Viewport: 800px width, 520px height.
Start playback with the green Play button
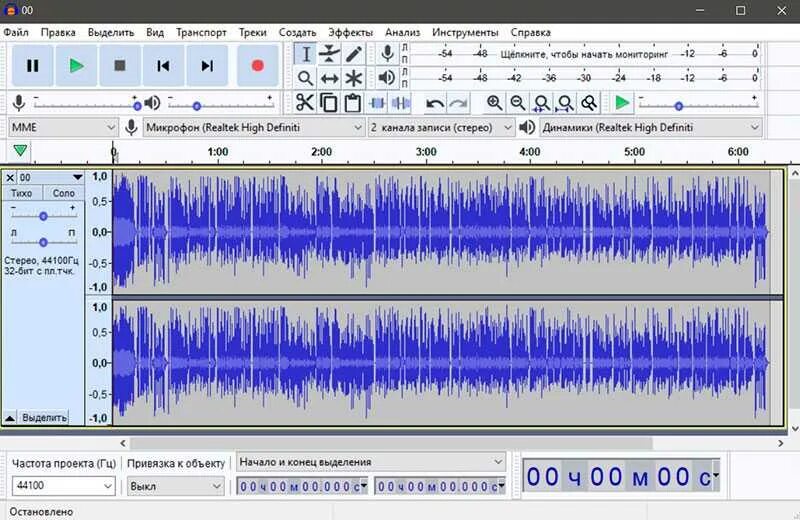tap(77, 65)
